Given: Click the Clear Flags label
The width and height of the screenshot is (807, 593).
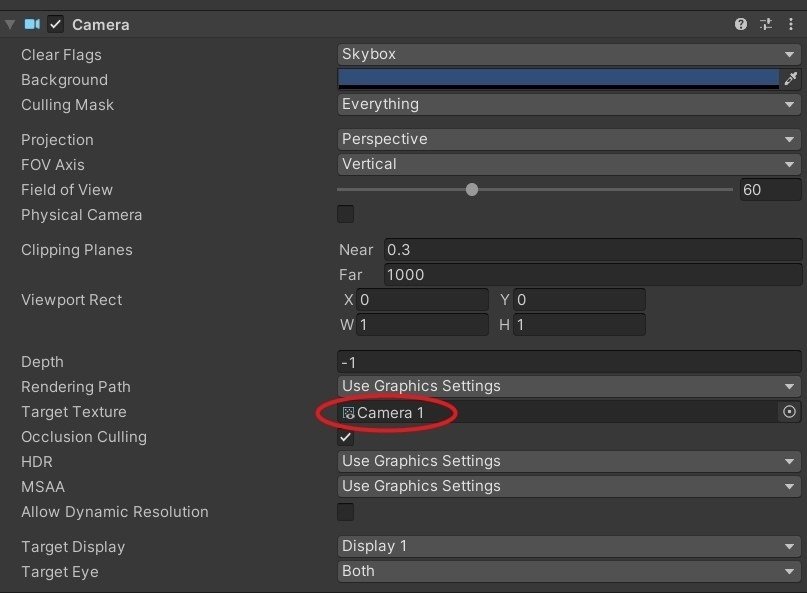Looking at the screenshot, I should pyautogui.click(x=61, y=55).
